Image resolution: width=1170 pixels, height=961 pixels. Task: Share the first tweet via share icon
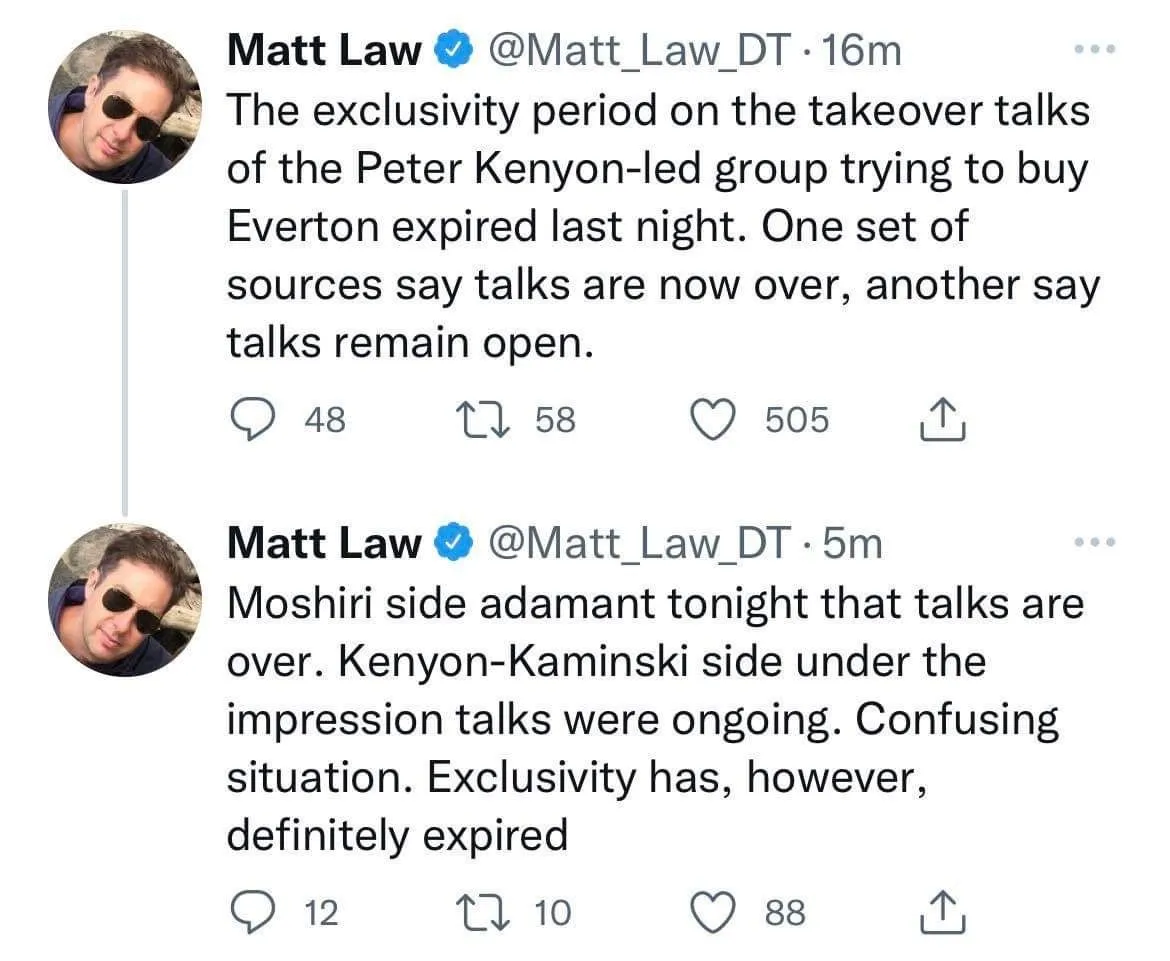[x=942, y=420]
